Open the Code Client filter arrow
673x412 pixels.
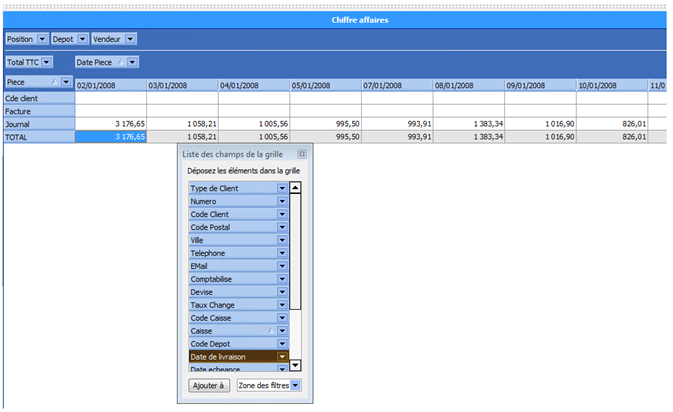(x=282, y=214)
